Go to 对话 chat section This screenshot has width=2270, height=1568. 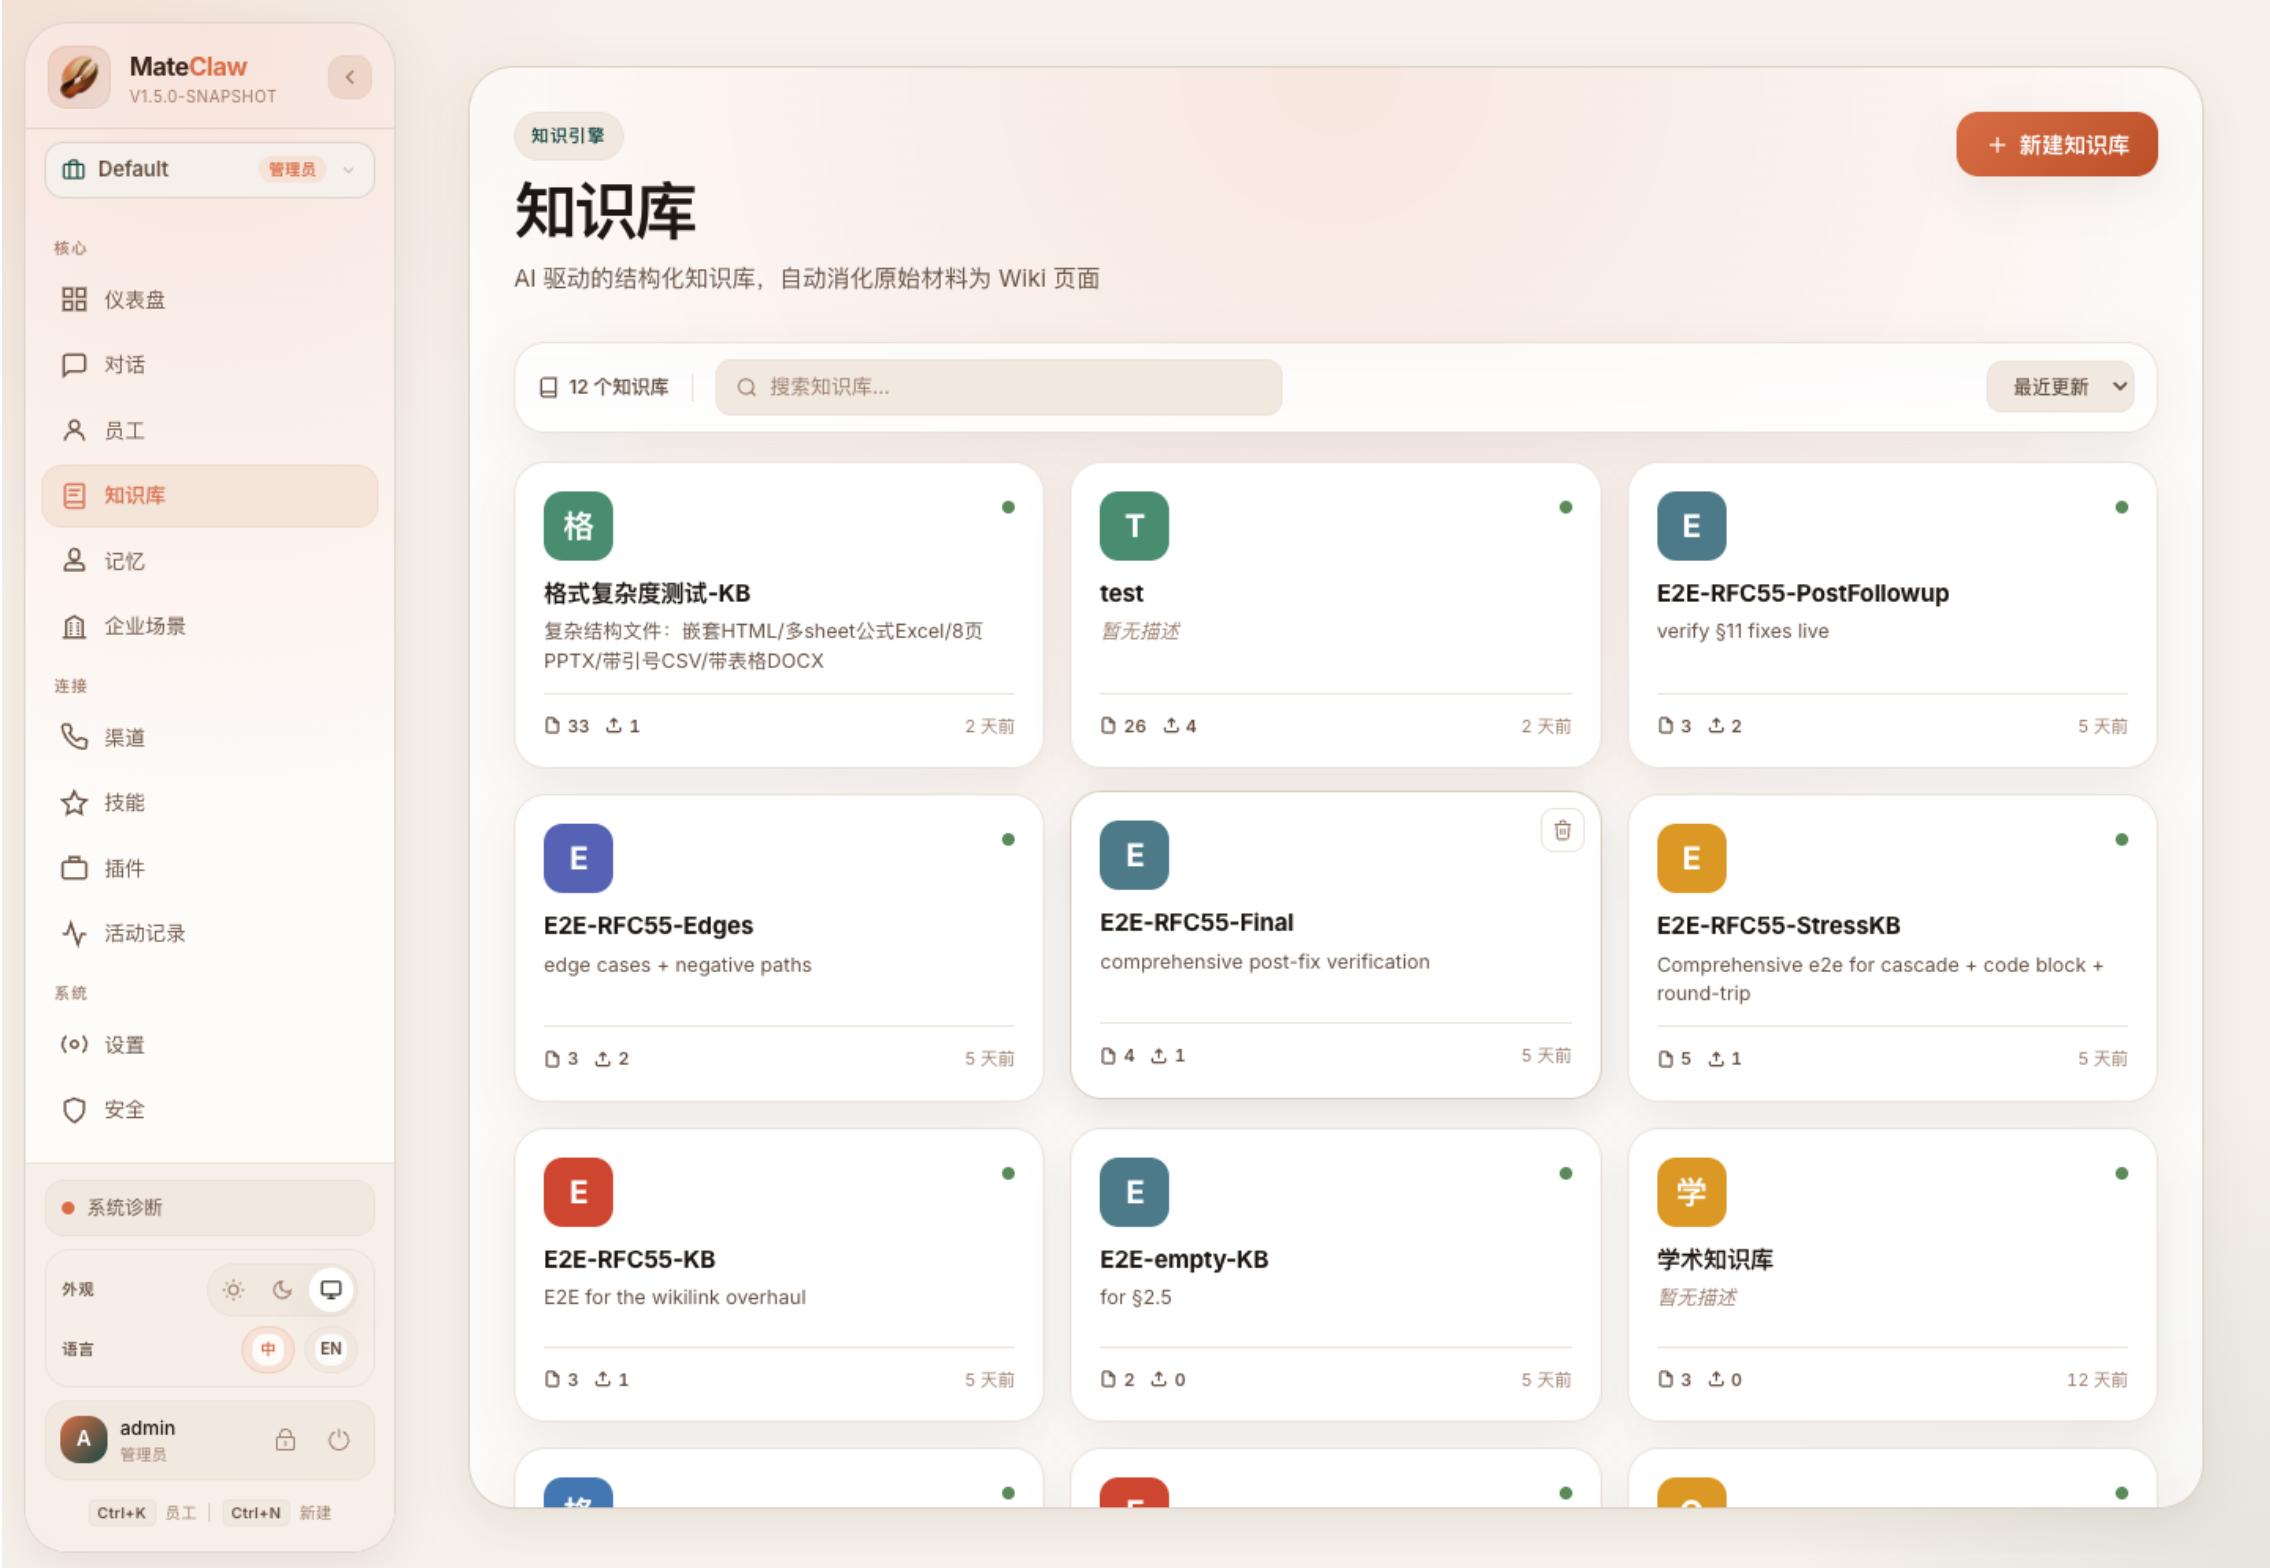pyautogui.click(x=209, y=364)
